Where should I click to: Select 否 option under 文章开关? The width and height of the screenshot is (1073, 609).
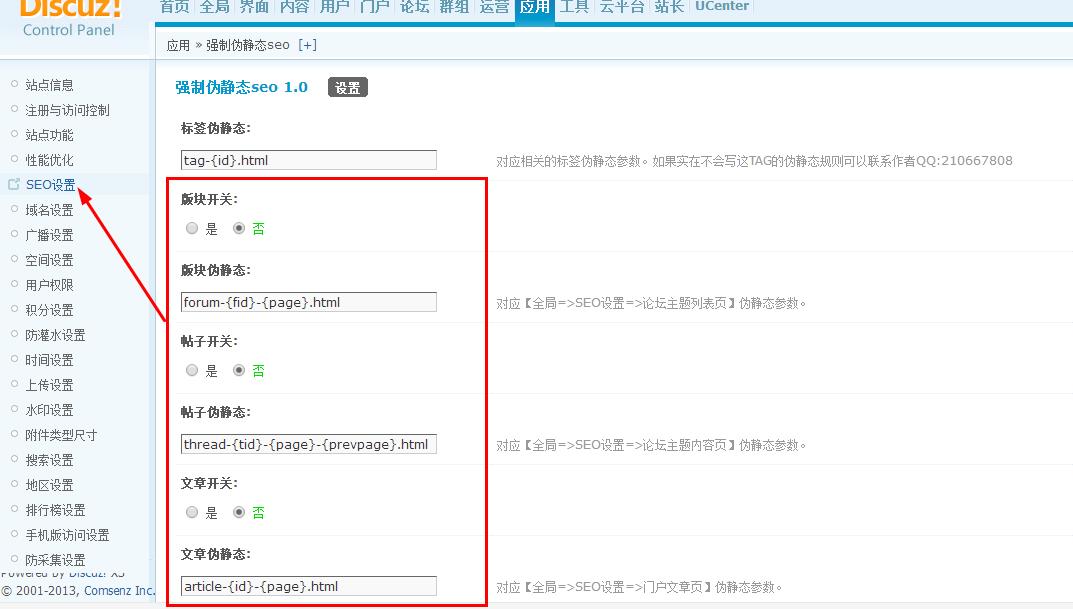pos(237,512)
